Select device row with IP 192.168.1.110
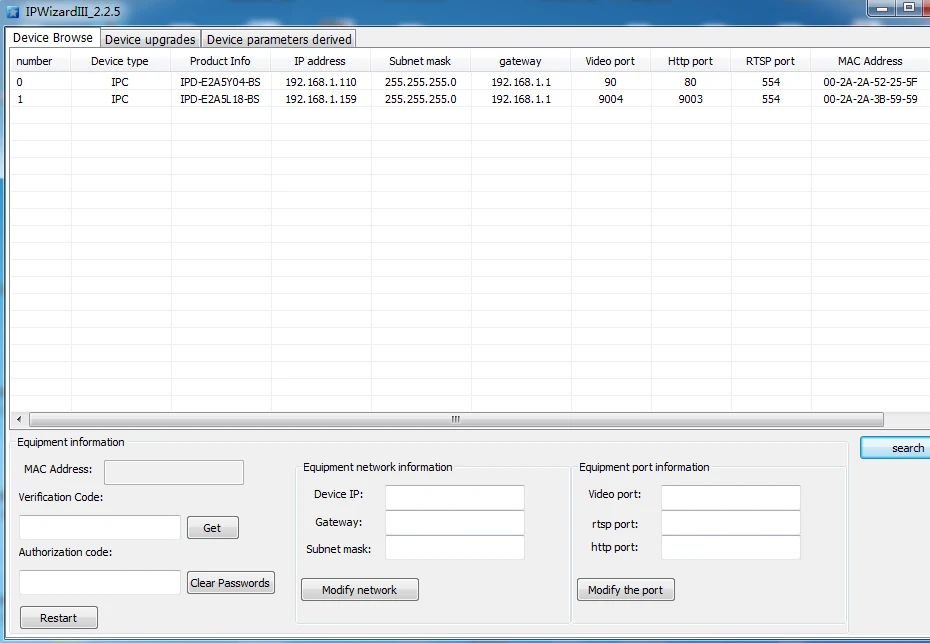 pyautogui.click(x=470, y=82)
